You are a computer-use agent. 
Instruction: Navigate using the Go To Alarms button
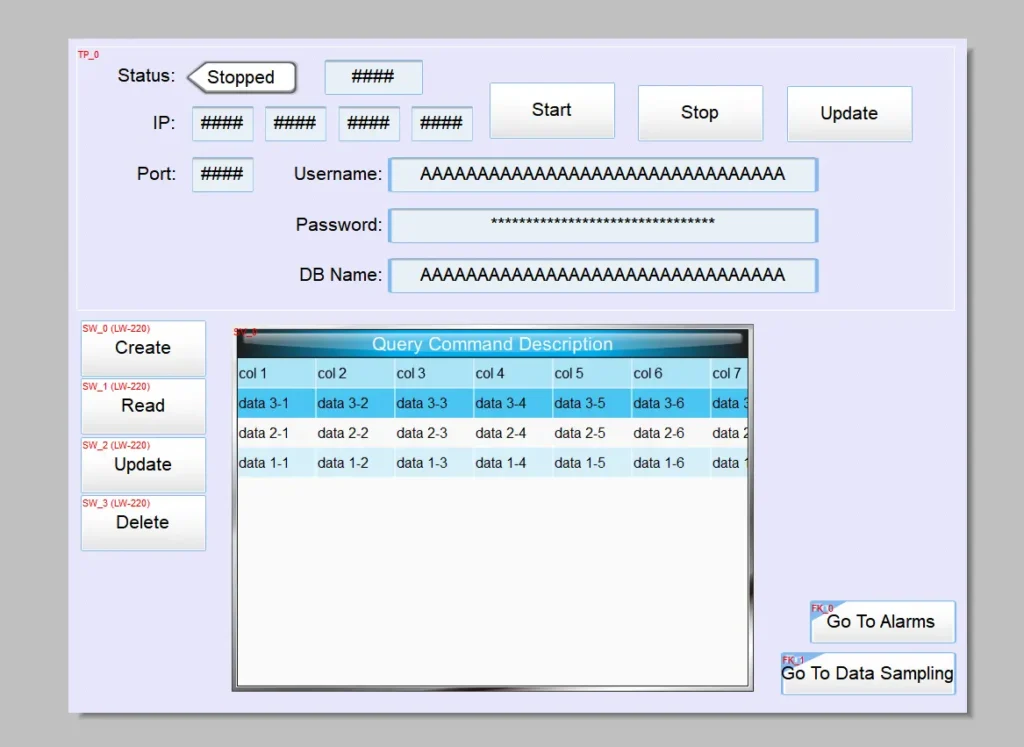(881, 622)
